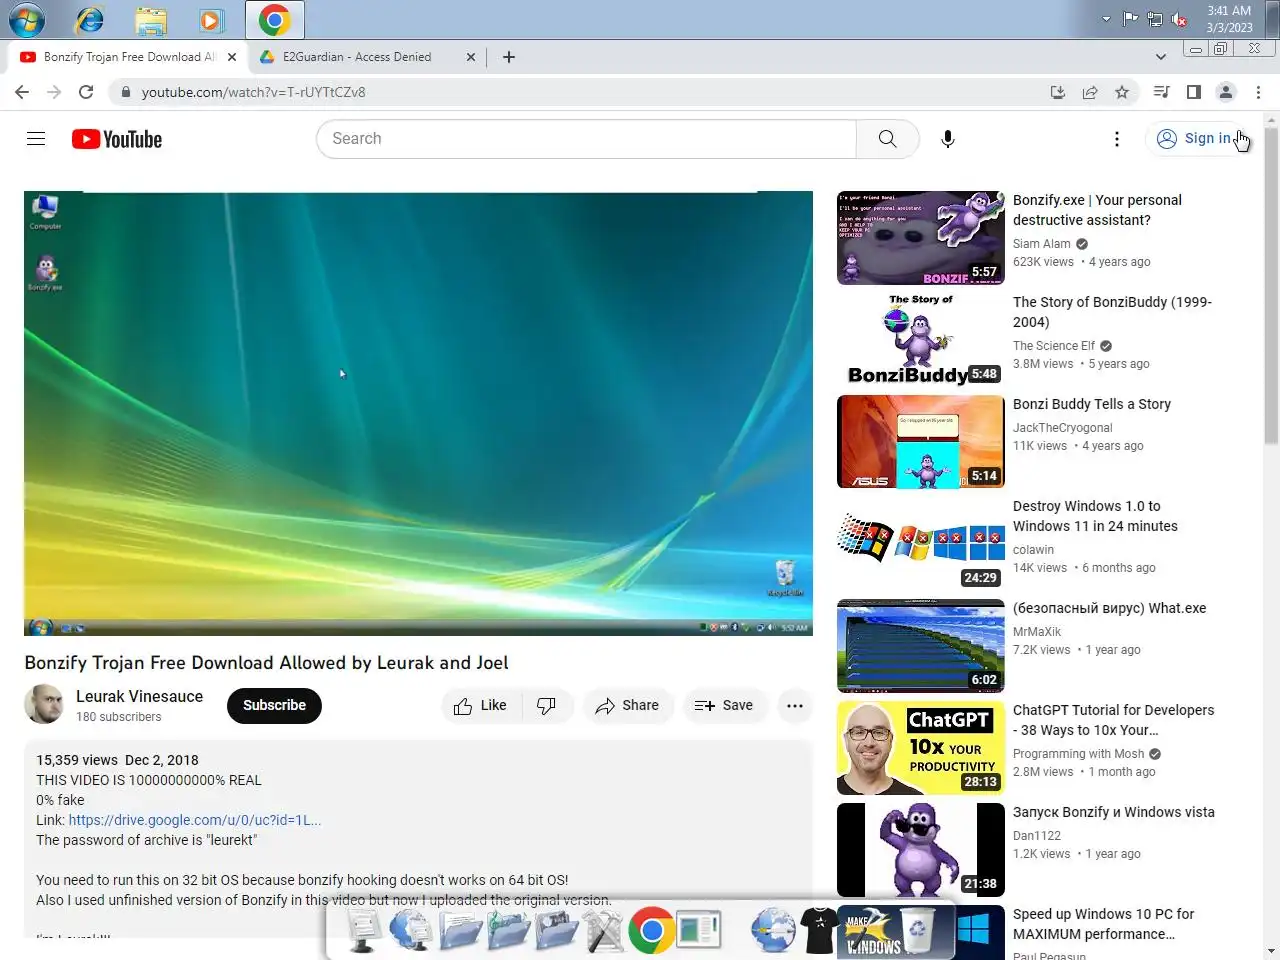
Task: Click the muted volume tray icon
Action: (1180, 19)
